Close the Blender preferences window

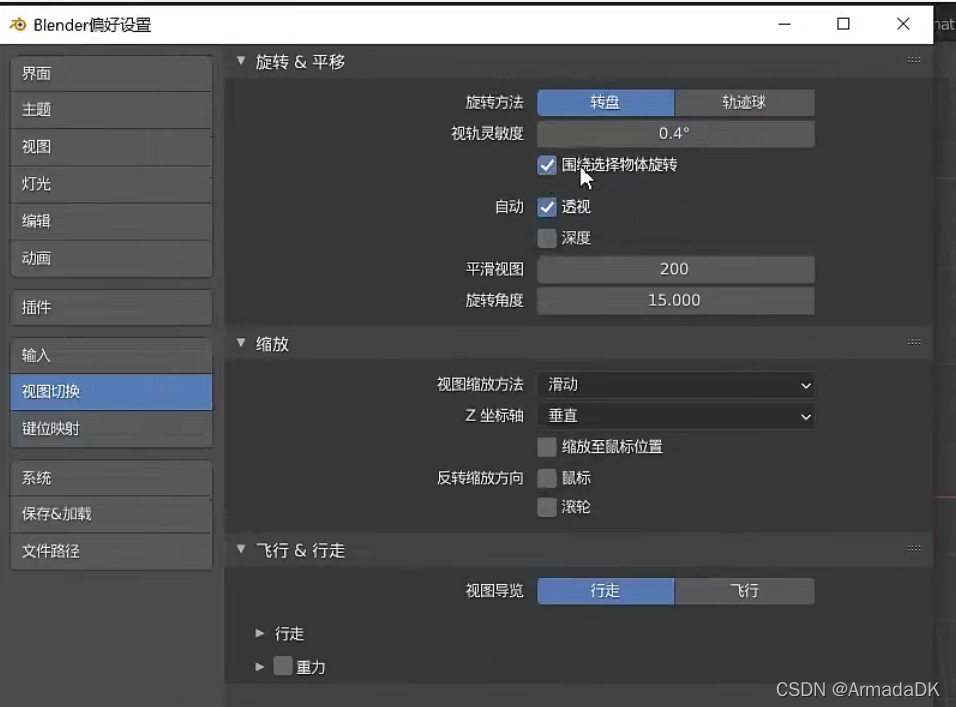(903, 24)
